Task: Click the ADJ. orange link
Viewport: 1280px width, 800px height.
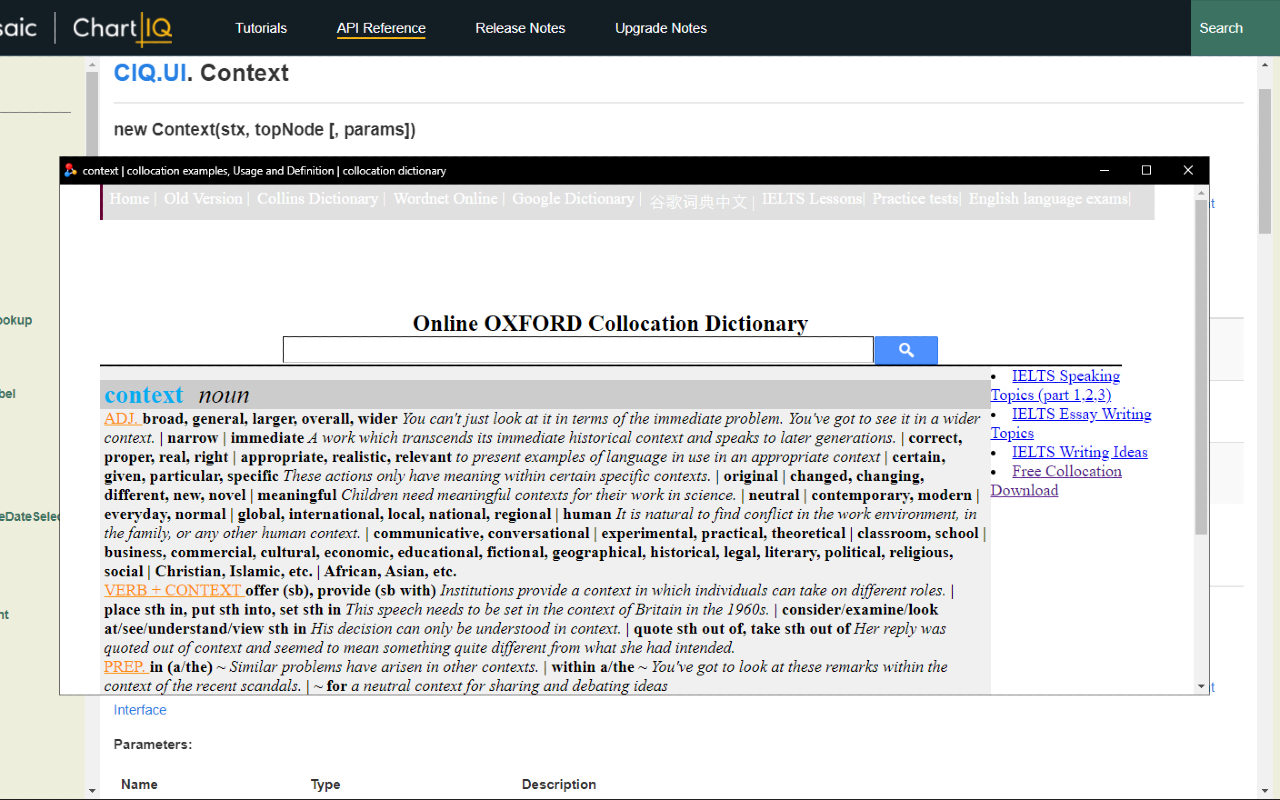Action: click(121, 419)
